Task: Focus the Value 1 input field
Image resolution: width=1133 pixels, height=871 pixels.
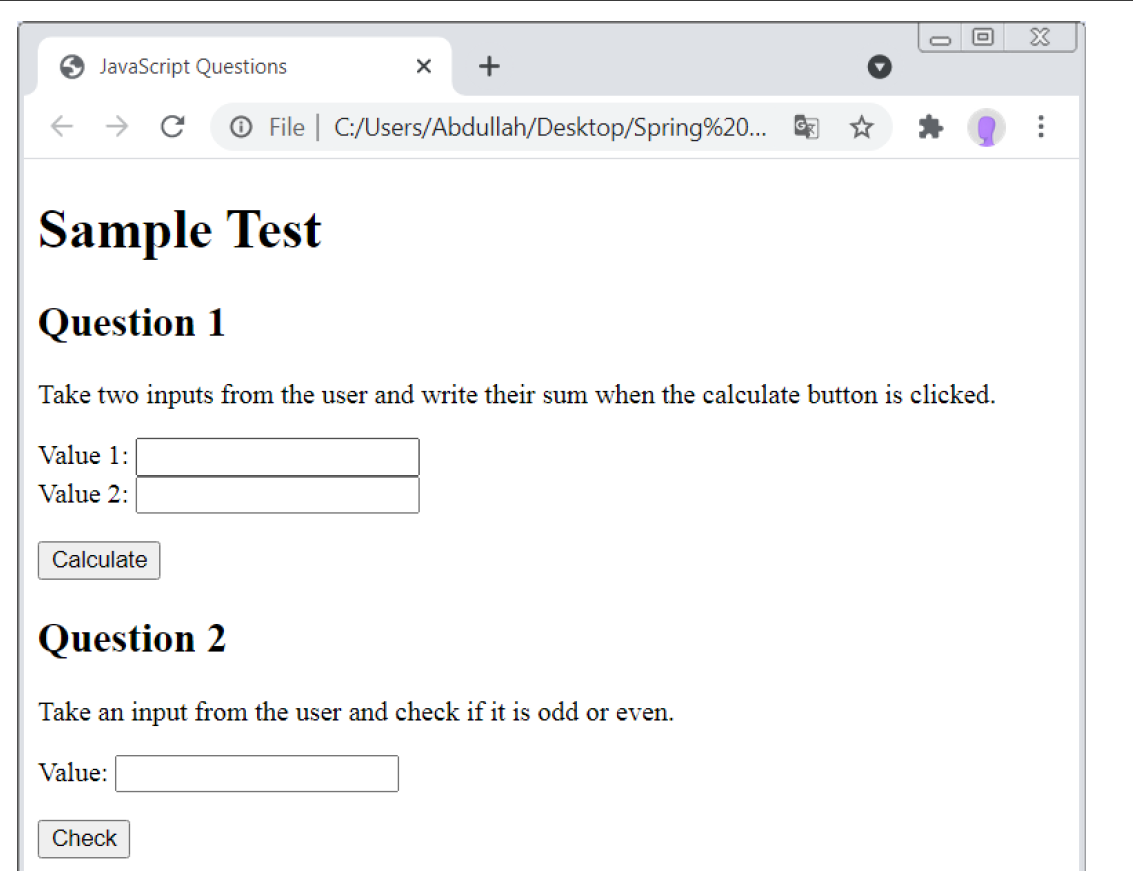Action: tap(277, 457)
